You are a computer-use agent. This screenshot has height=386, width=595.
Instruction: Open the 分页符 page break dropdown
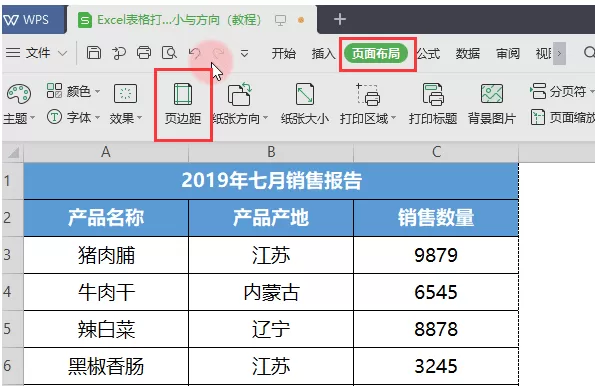(x=562, y=91)
